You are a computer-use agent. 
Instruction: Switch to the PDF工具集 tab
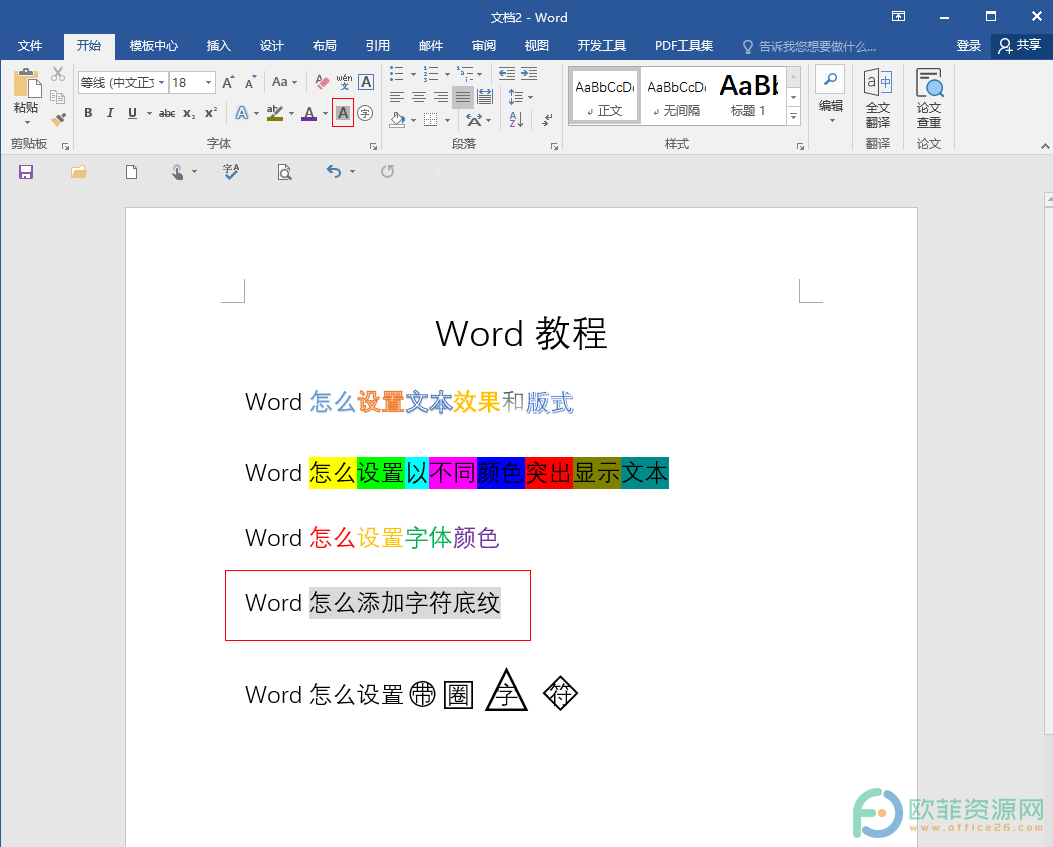pos(684,46)
